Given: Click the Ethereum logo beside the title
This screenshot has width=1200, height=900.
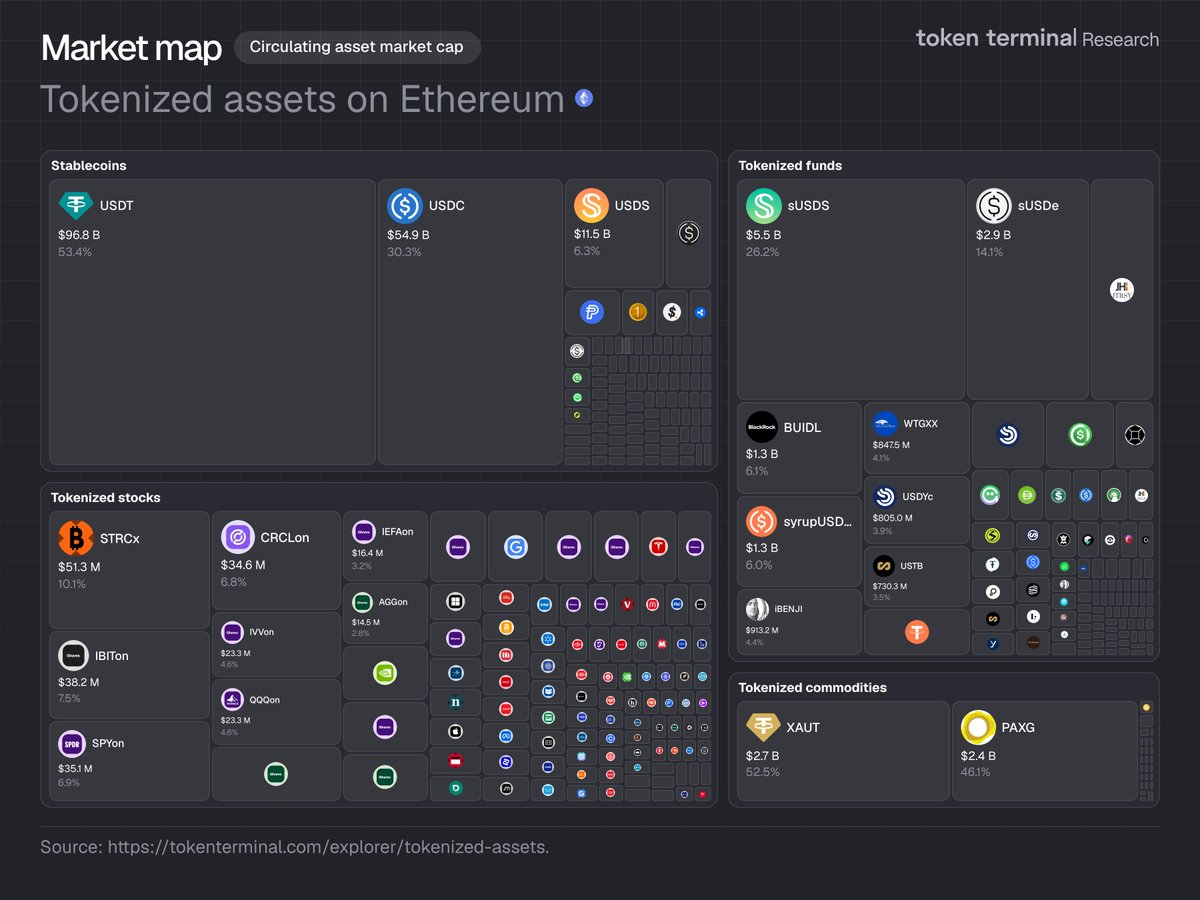Looking at the screenshot, I should coord(583,99).
